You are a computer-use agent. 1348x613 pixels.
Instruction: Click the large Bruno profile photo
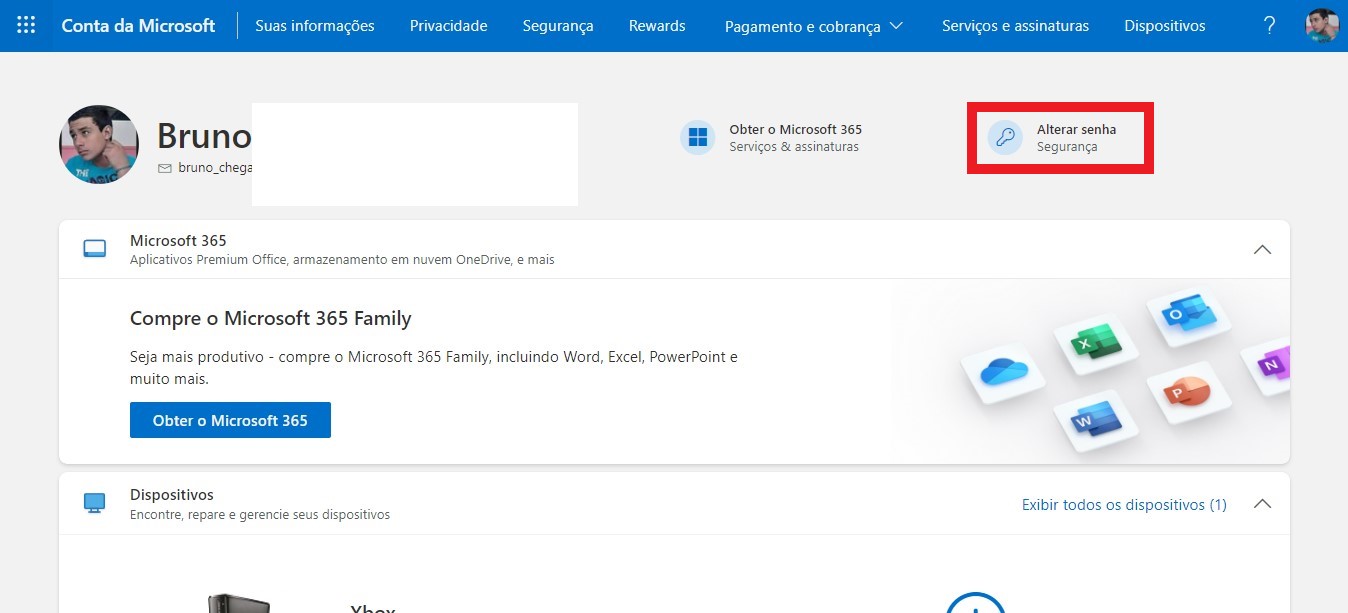(99, 144)
